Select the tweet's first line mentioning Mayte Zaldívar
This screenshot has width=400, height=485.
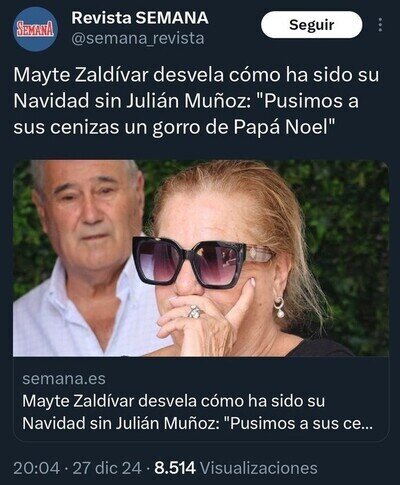tap(196, 76)
